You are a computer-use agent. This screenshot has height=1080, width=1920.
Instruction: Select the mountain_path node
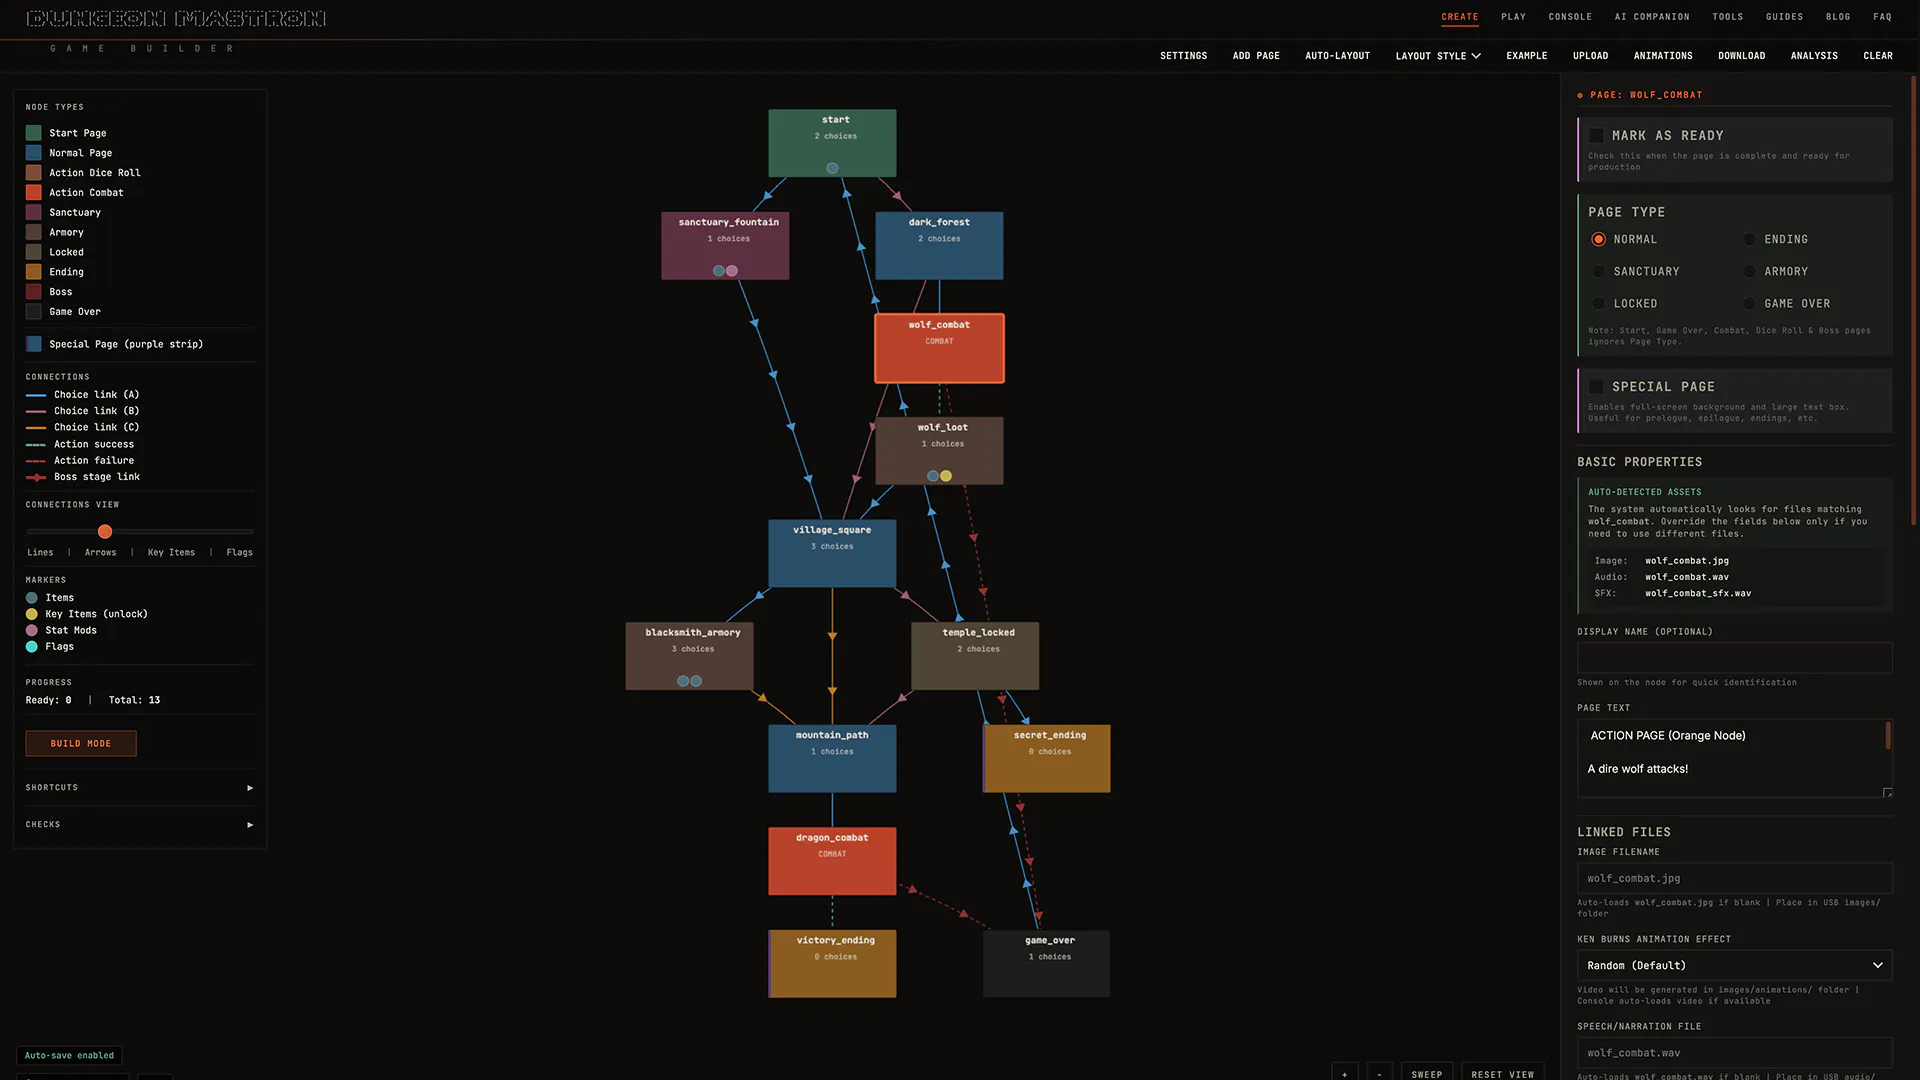click(832, 758)
